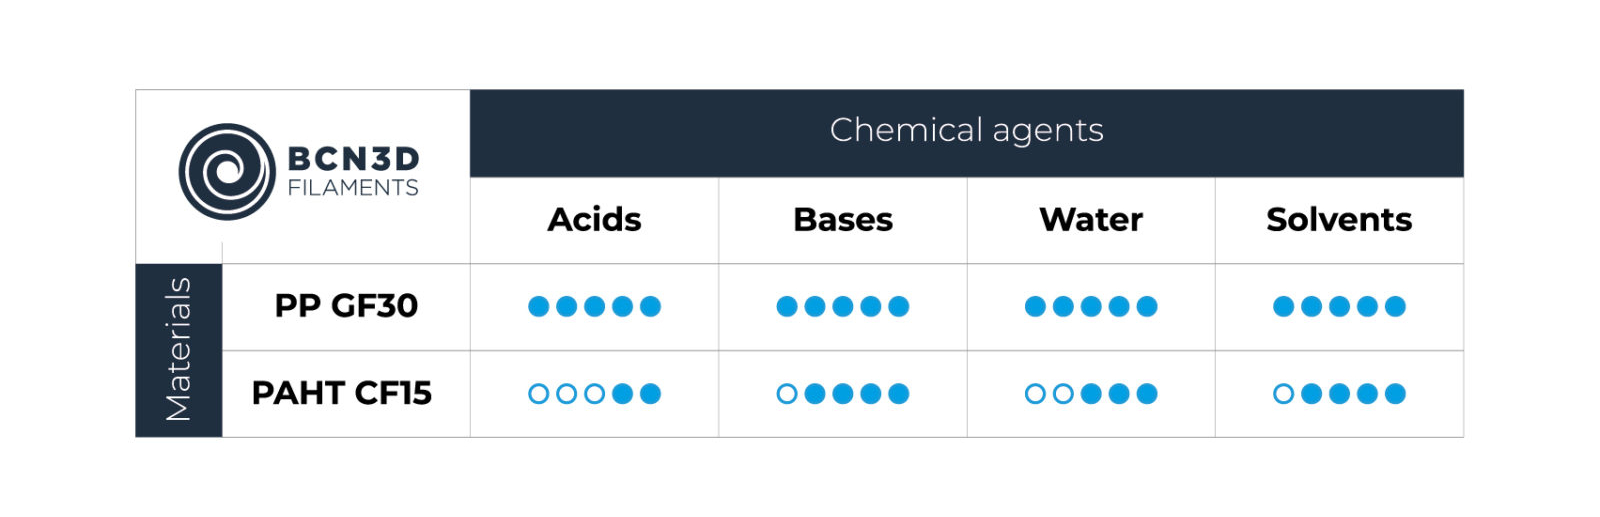Click PP GF30 Acids five-dot rating
This screenshot has height=517, width=1600.
[594, 306]
